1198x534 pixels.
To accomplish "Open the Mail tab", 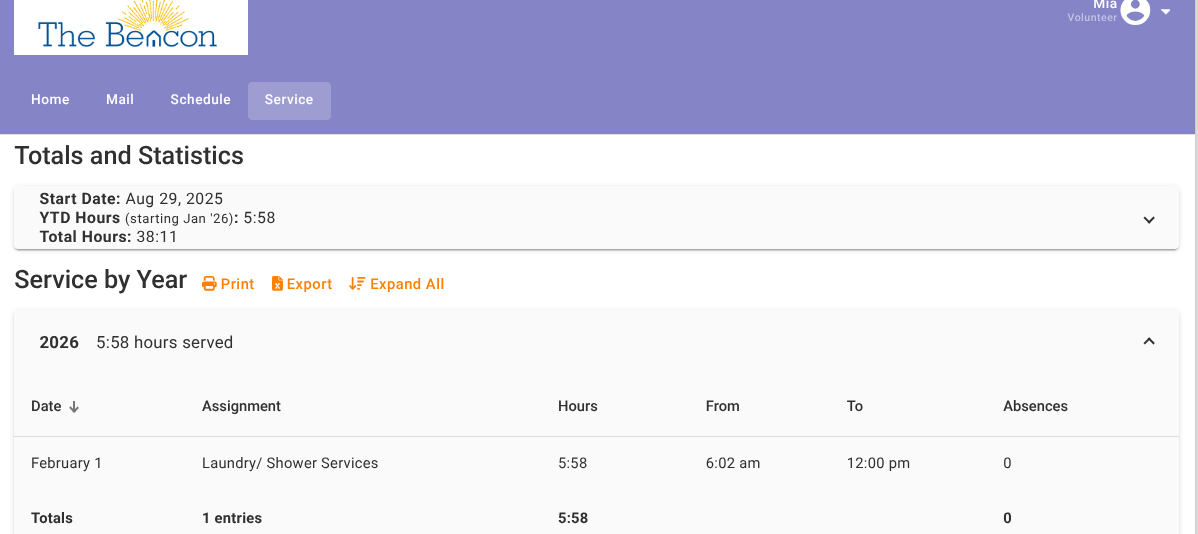I will click(x=120, y=100).
